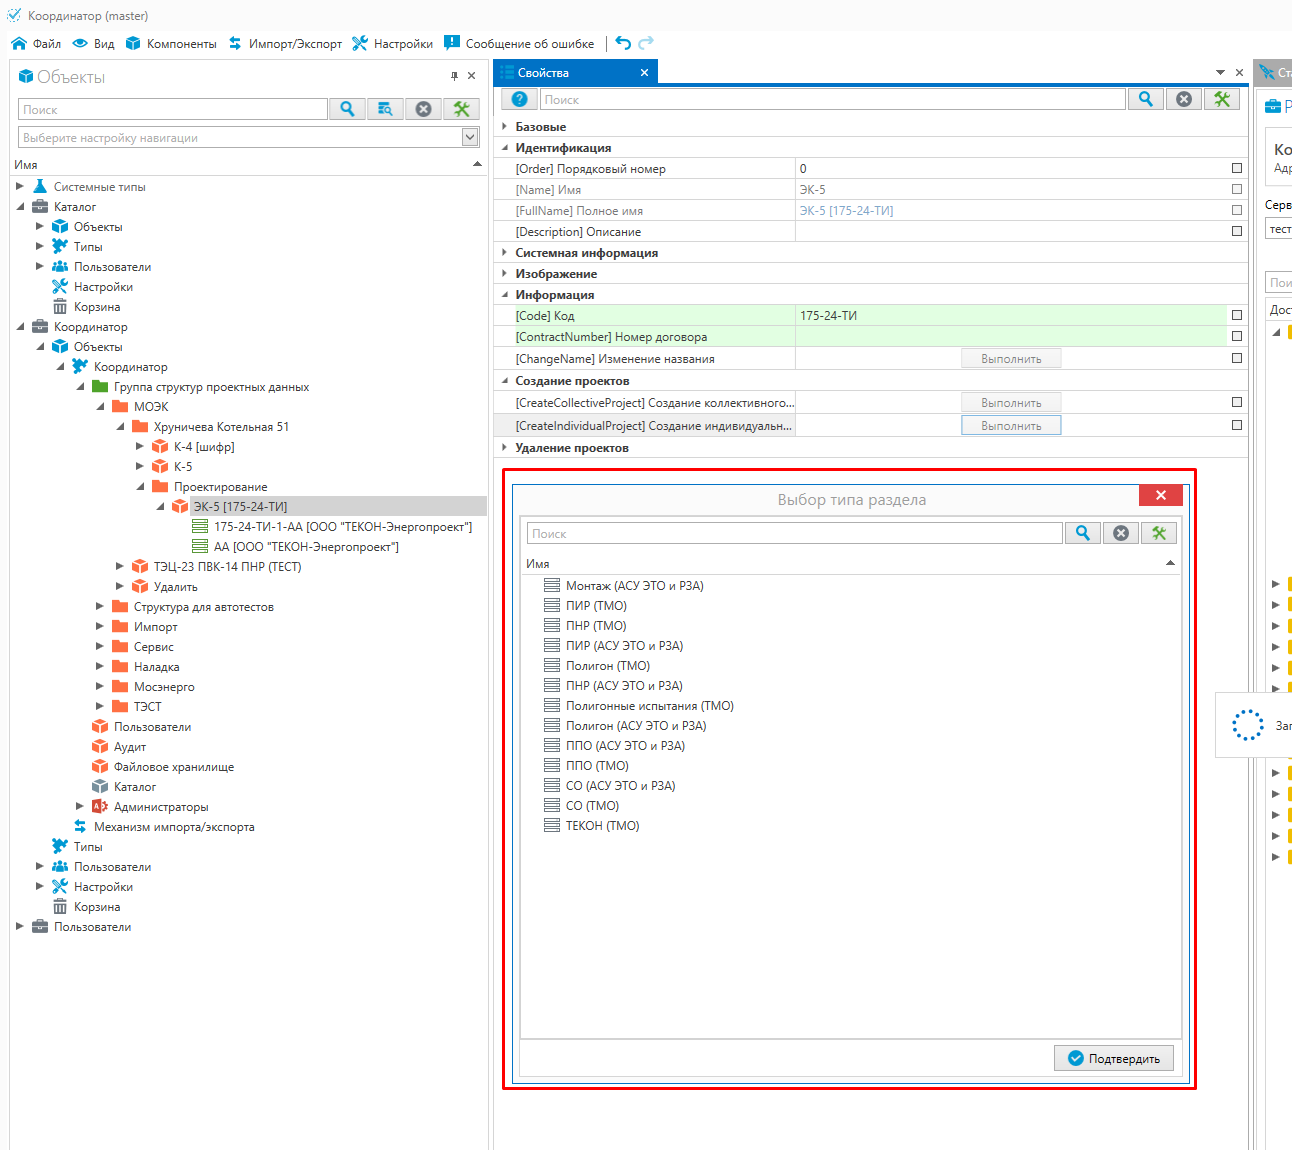The width and height of the screenshot is (1292, 1150).
Task: Click the Подтвердить button
Action: (x=1113, y=1058)
